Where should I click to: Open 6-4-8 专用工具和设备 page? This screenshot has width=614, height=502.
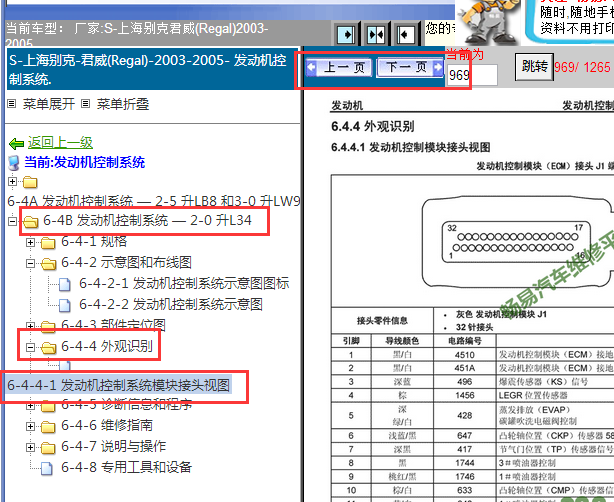click(x=126, y=467)
